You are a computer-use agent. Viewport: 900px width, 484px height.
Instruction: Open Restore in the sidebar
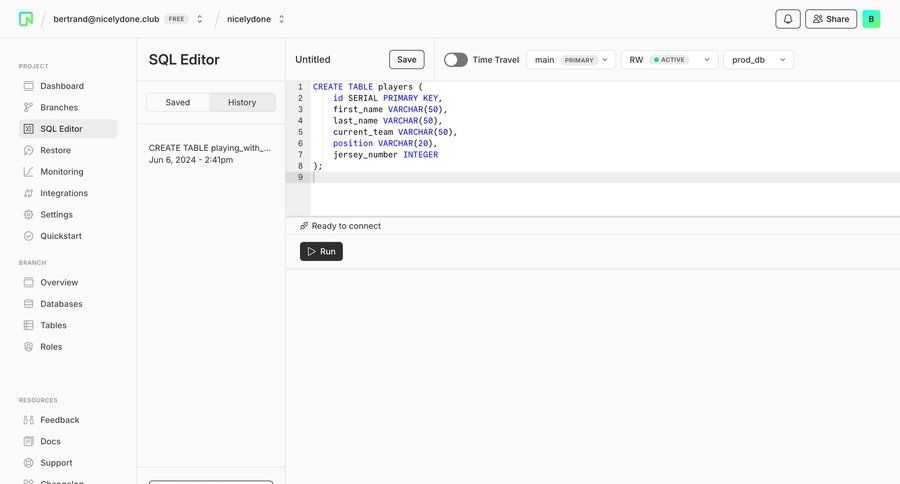(x=68, y=150)
